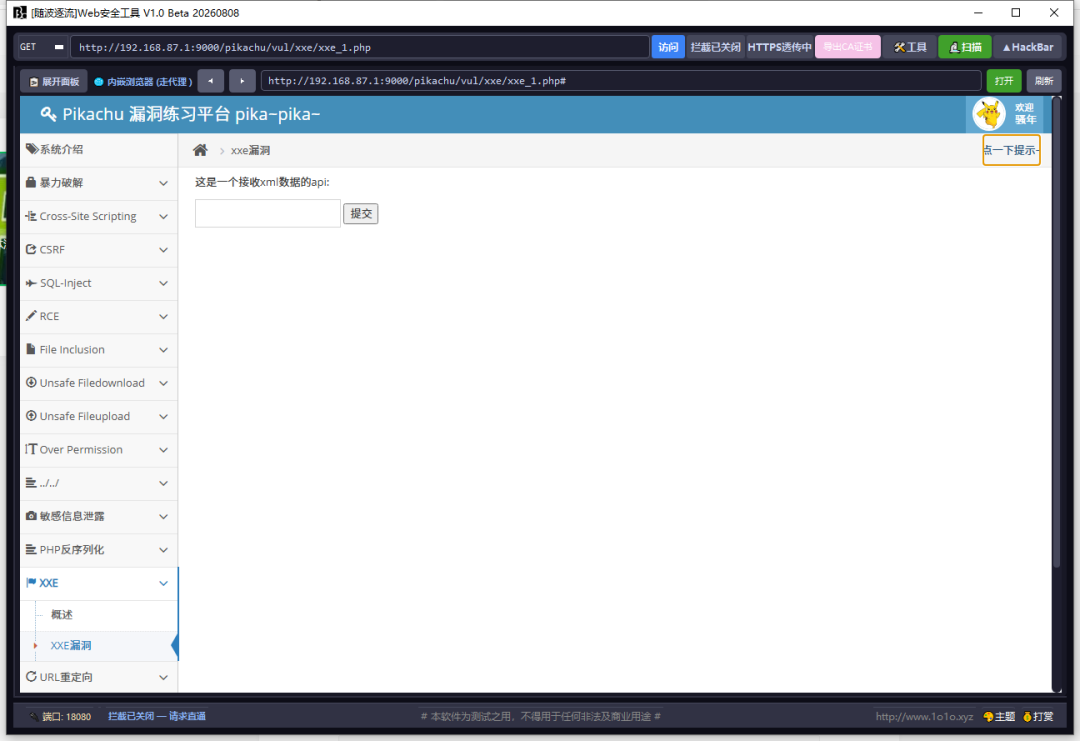
Task: Toggle the 拦截已关闭 interception switch
Action: click(x=715, y=47)
